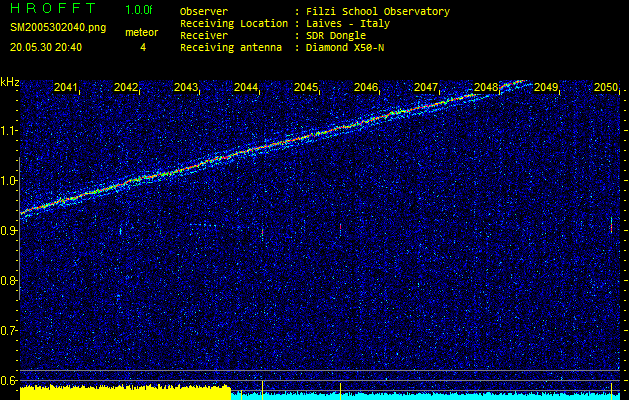Click the 2046 time axis marker
The image size is (629, 400).
click(365, 87)
